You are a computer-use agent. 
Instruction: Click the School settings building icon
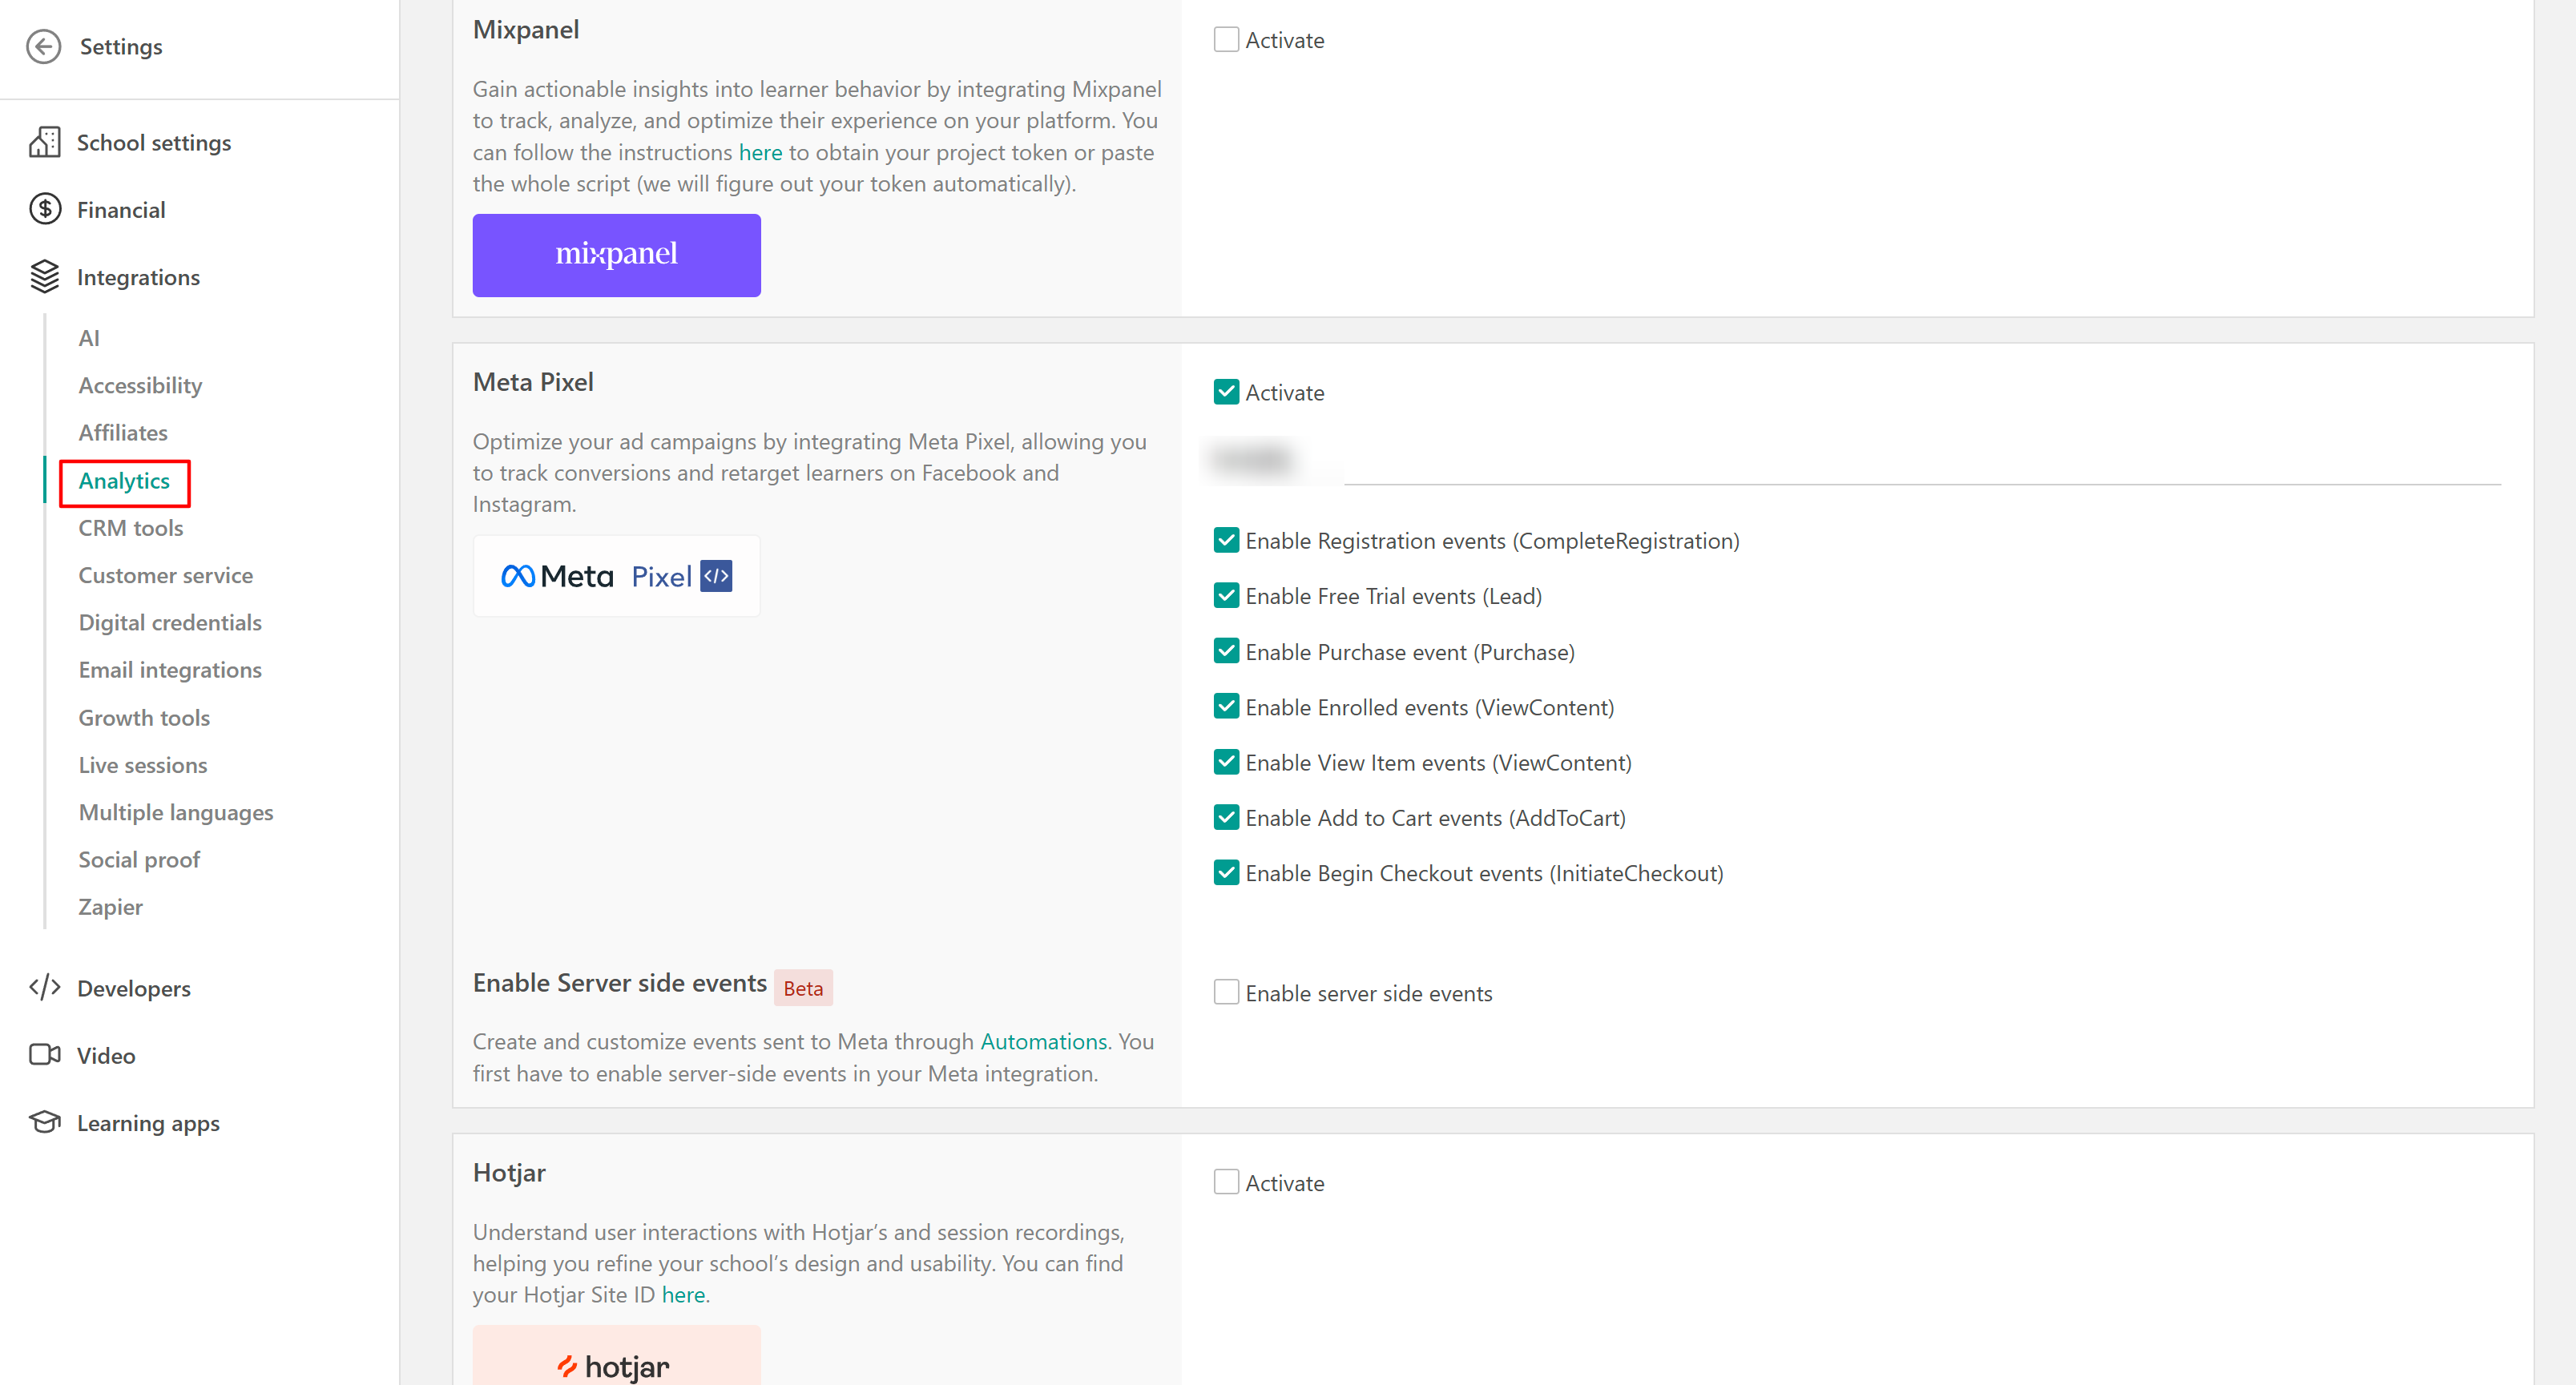pyautogui.click(x=44, y=143)
